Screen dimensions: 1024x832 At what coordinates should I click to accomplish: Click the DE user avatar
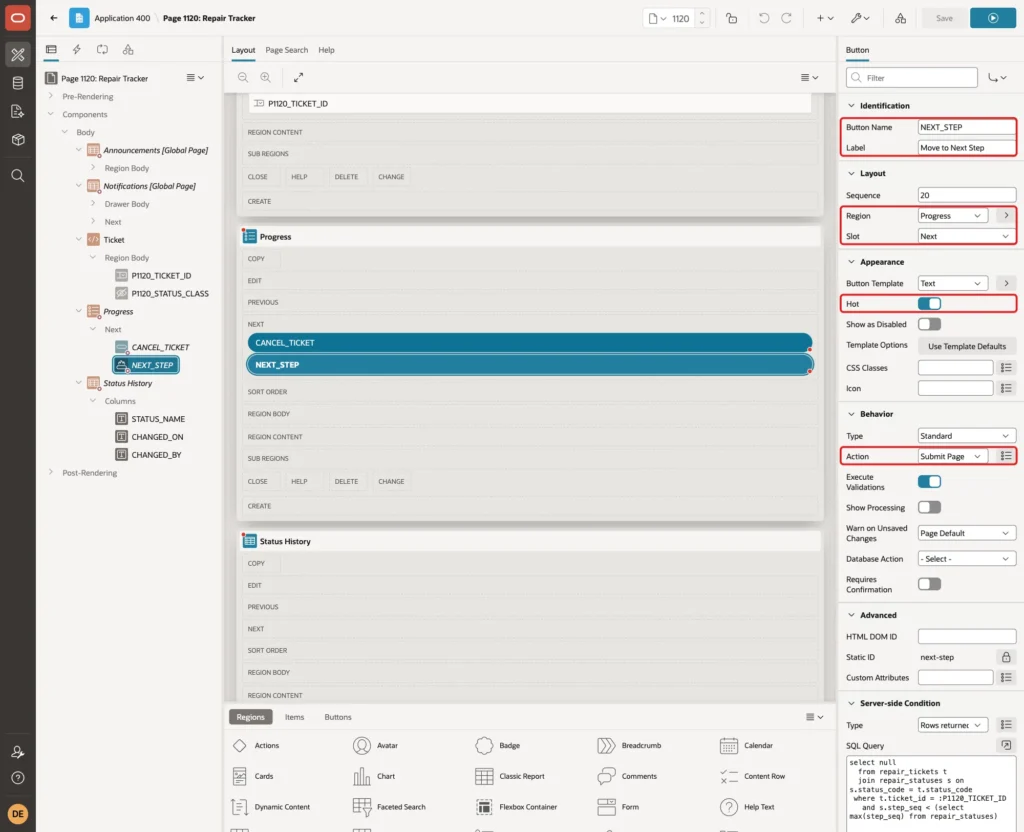[x=18, y=814]
